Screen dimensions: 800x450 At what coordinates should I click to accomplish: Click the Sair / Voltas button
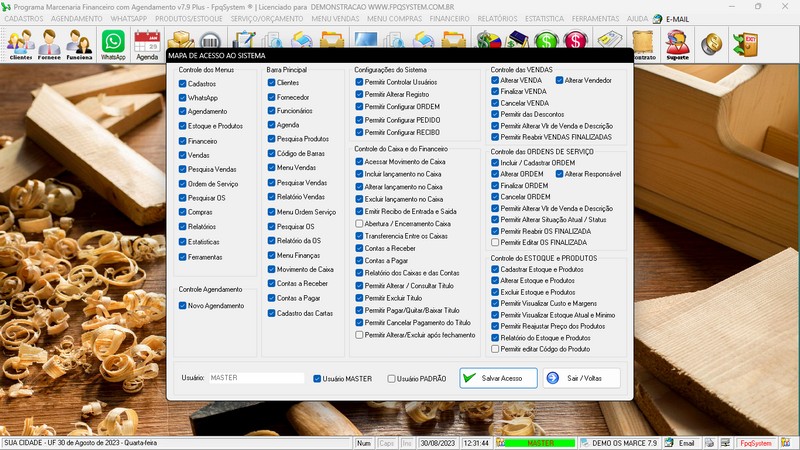point(581,378)
